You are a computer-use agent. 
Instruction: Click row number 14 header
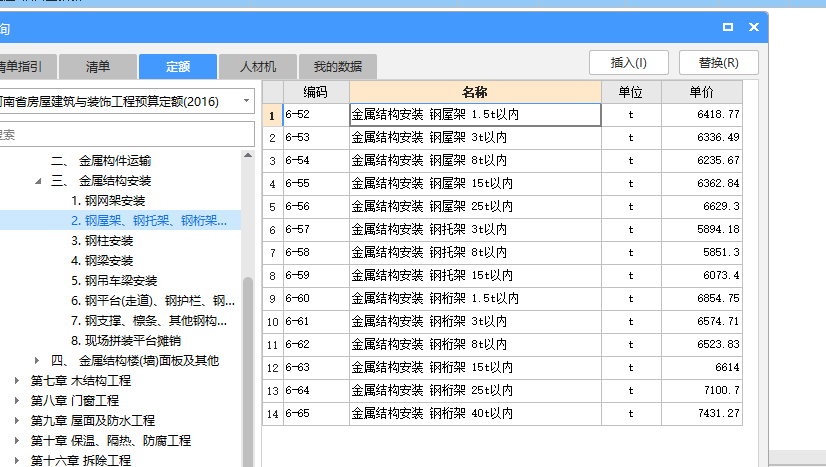[272, 413]
